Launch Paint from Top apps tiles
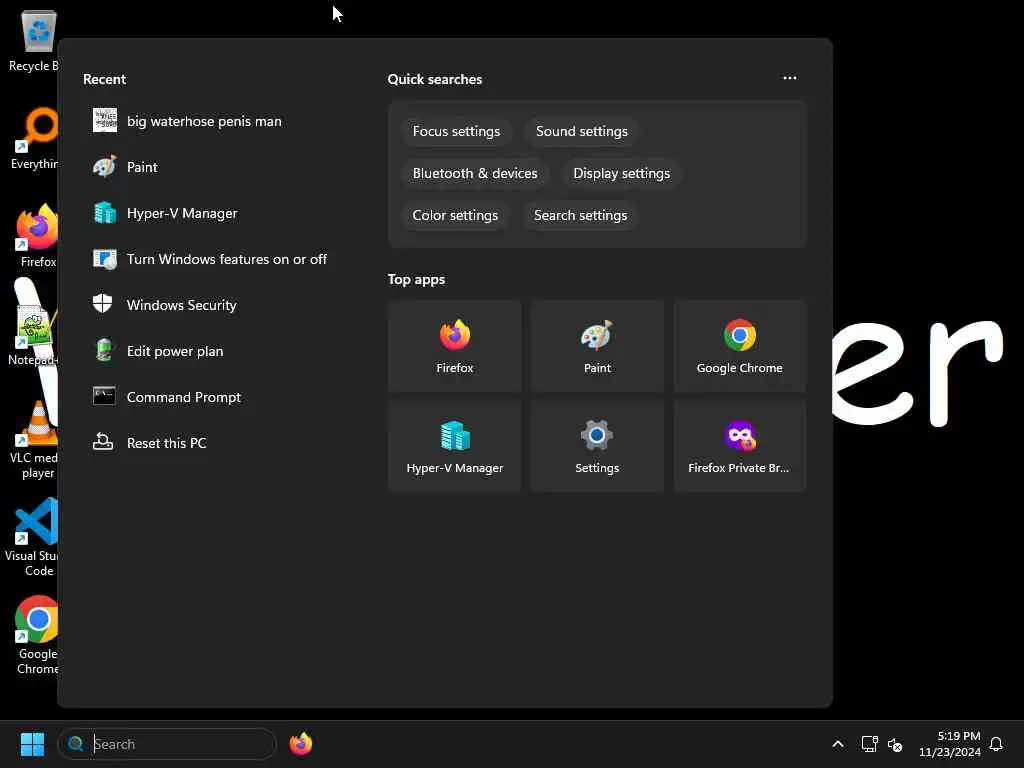 (x=597, y=346)
